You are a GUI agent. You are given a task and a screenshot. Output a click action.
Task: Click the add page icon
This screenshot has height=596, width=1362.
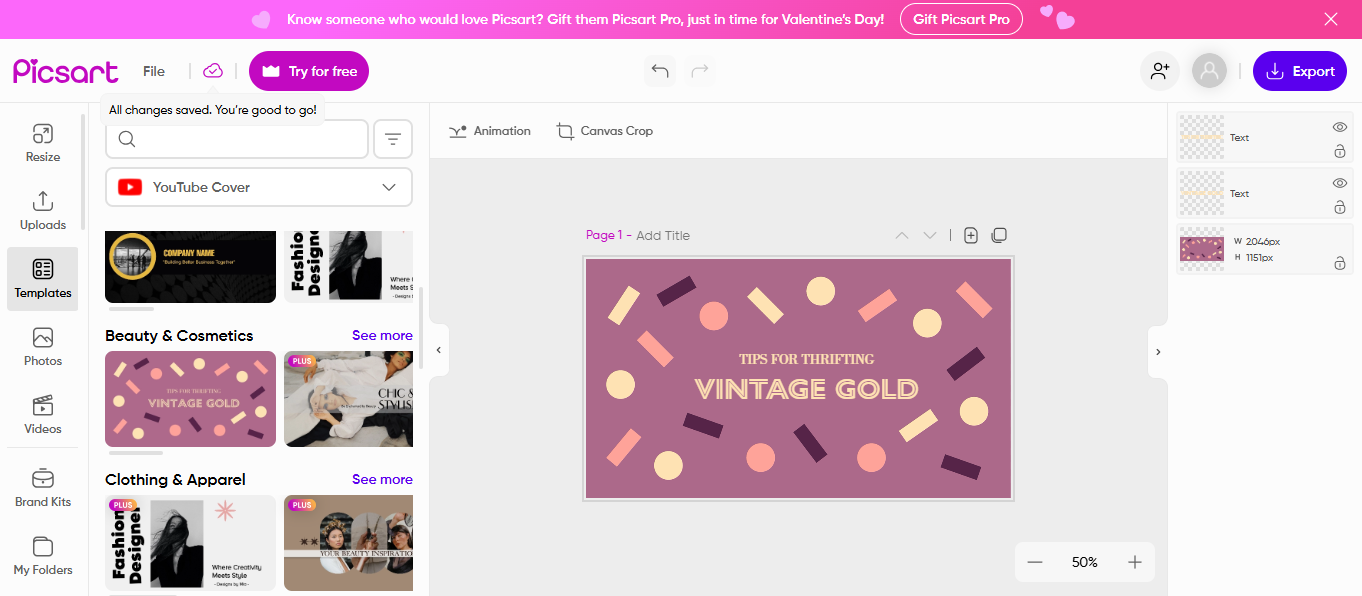(971, 235)
